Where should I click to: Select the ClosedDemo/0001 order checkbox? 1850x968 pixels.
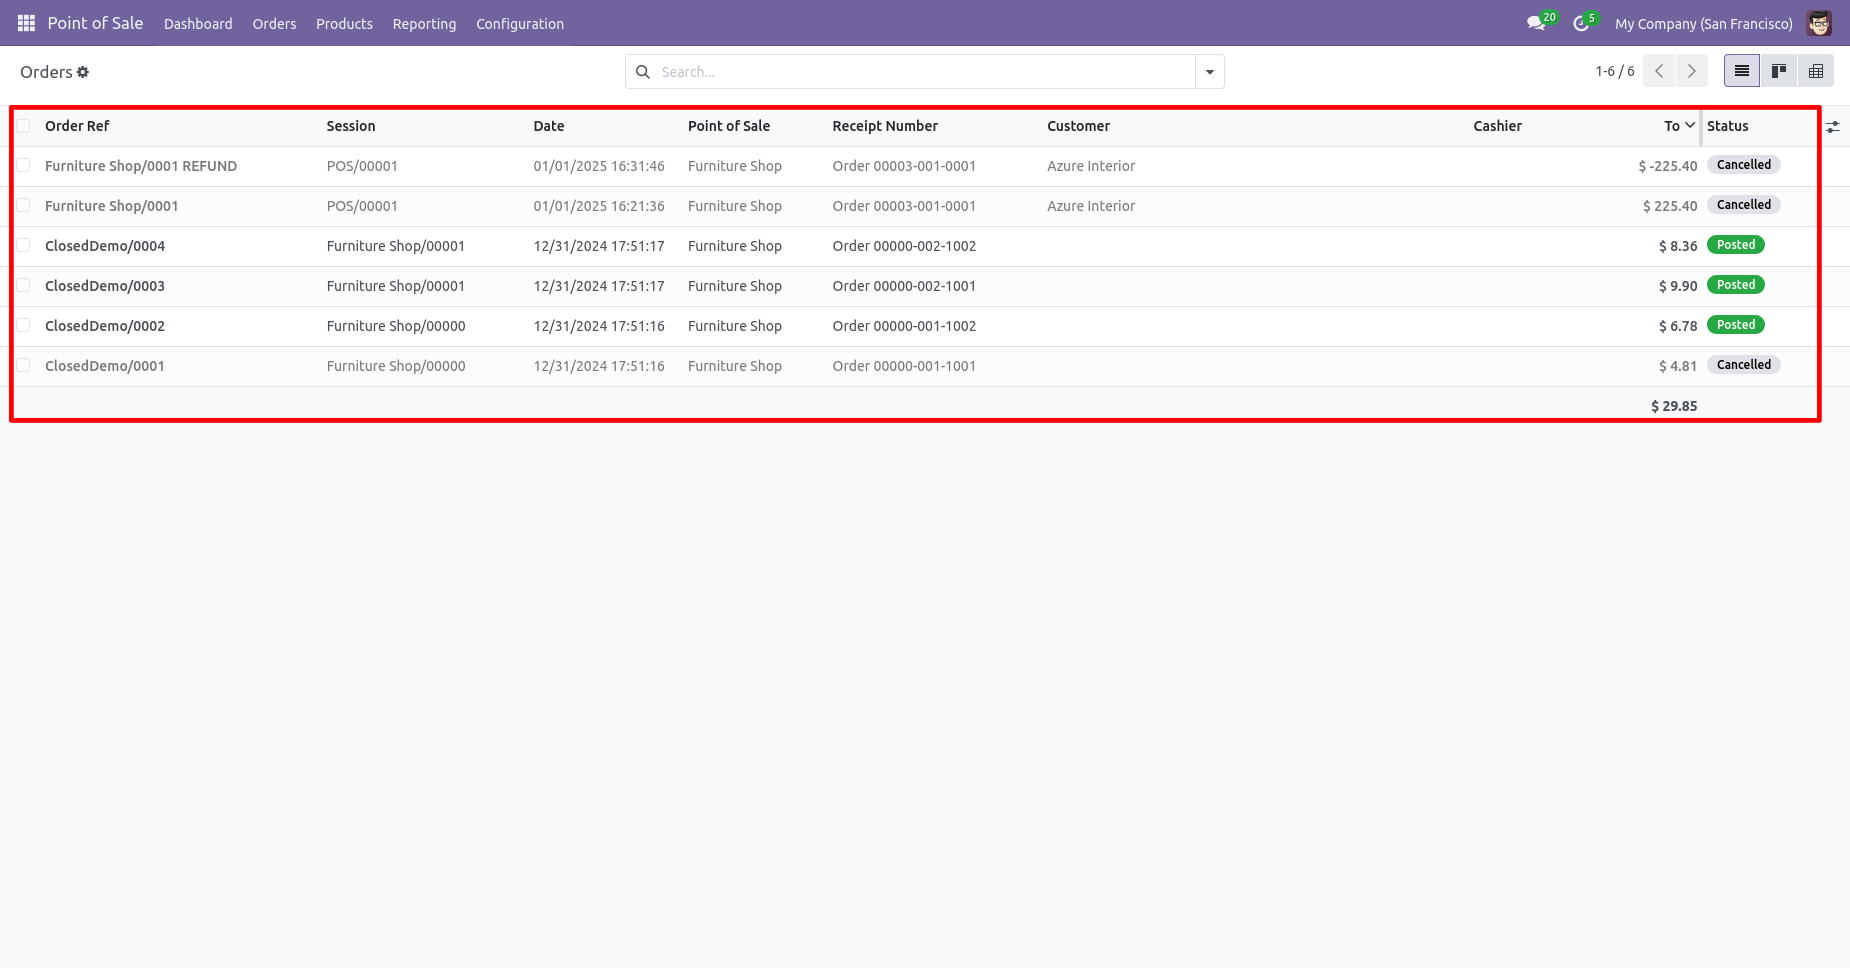23,365
